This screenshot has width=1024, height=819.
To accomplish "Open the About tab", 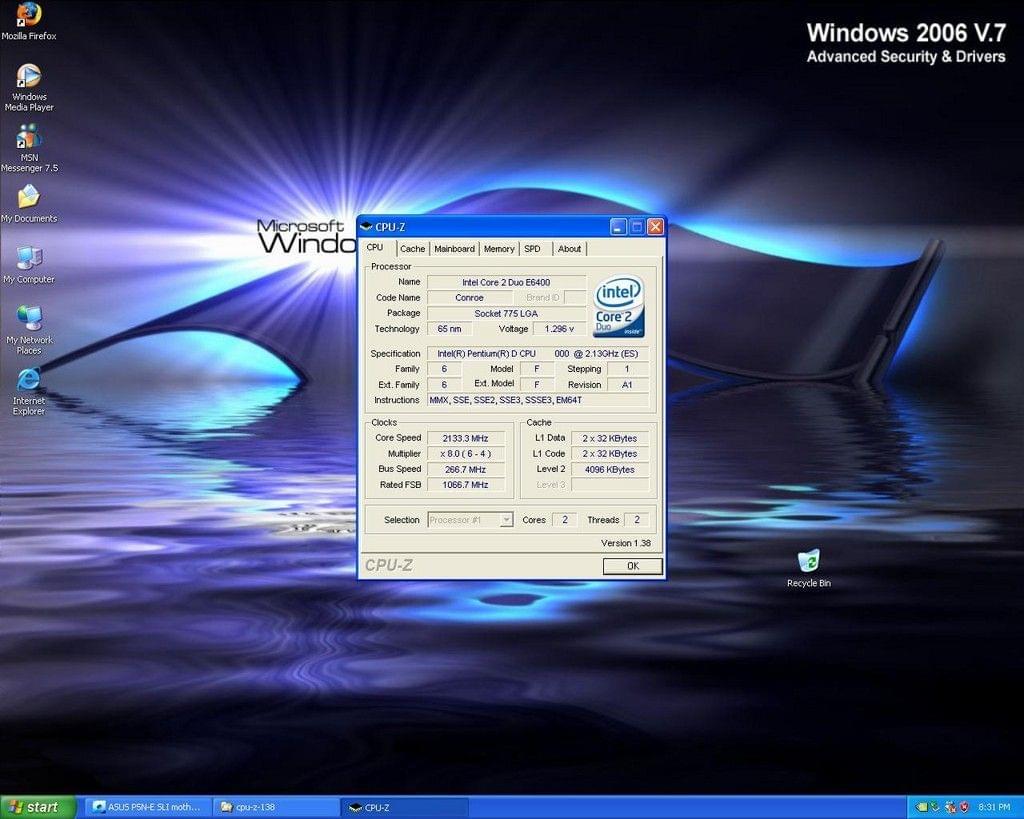I will (x=569, y=249).
